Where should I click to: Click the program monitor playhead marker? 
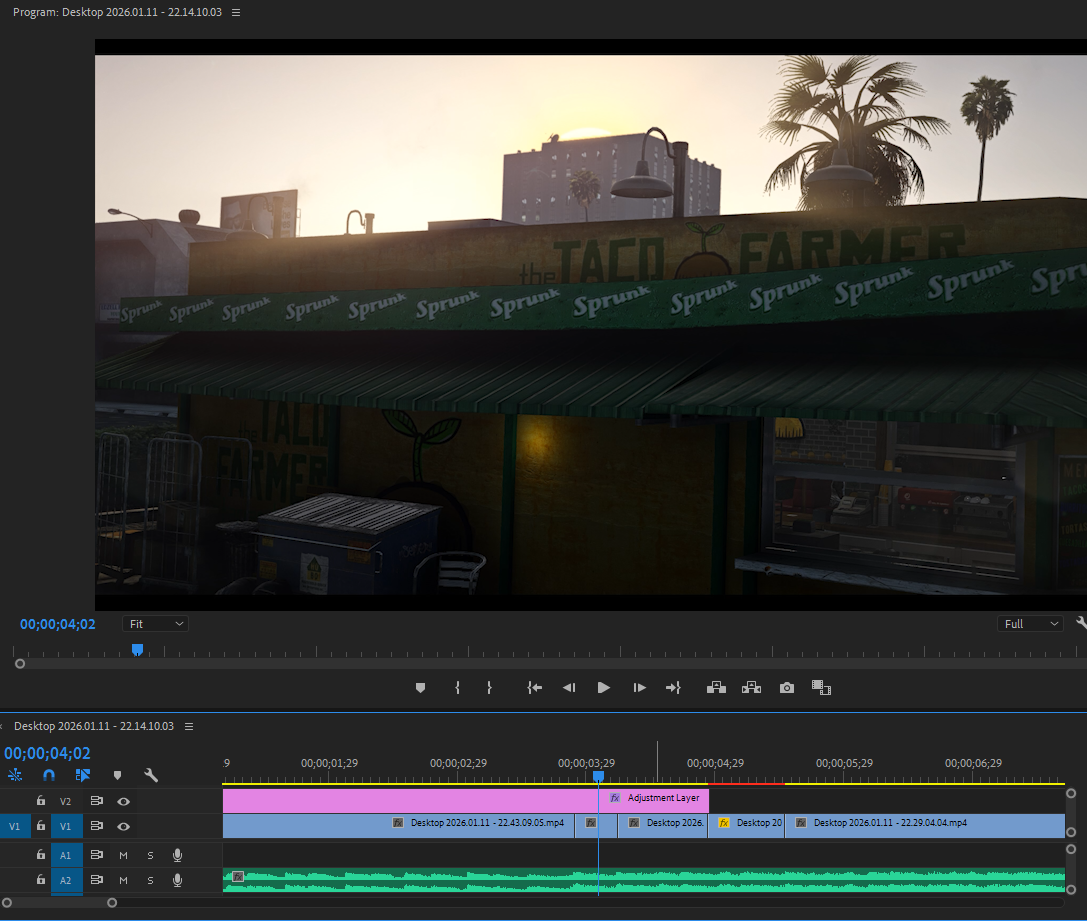(x=137, y=649)
